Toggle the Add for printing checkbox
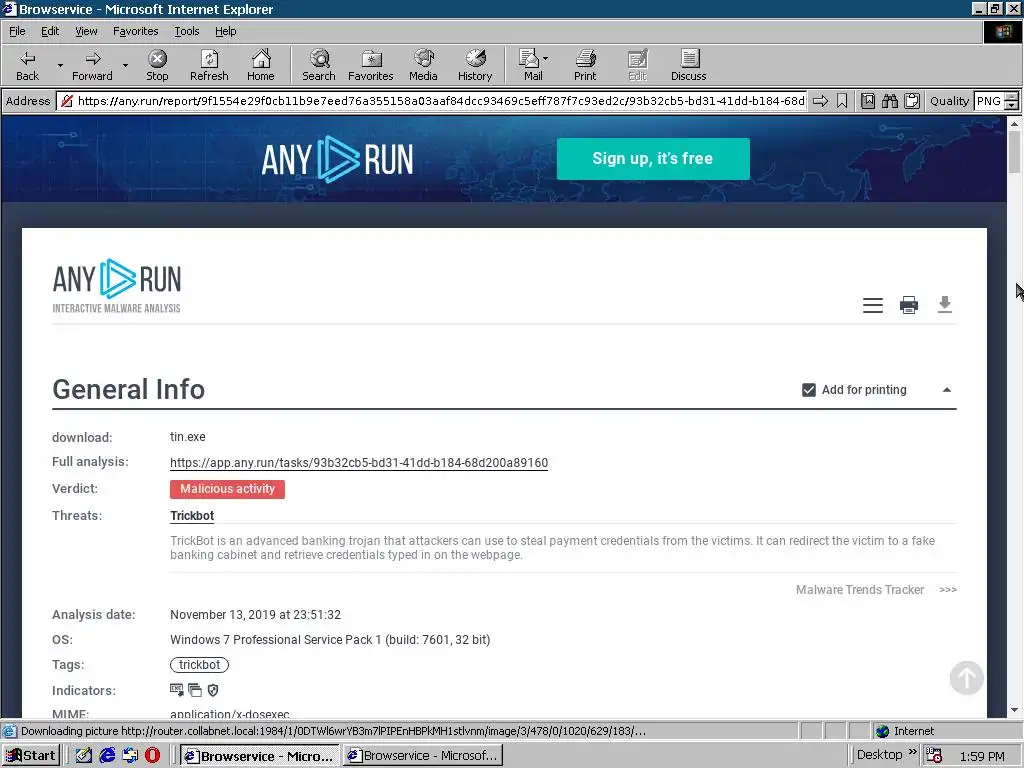1024x768 pixels. [x=808, y=390]
